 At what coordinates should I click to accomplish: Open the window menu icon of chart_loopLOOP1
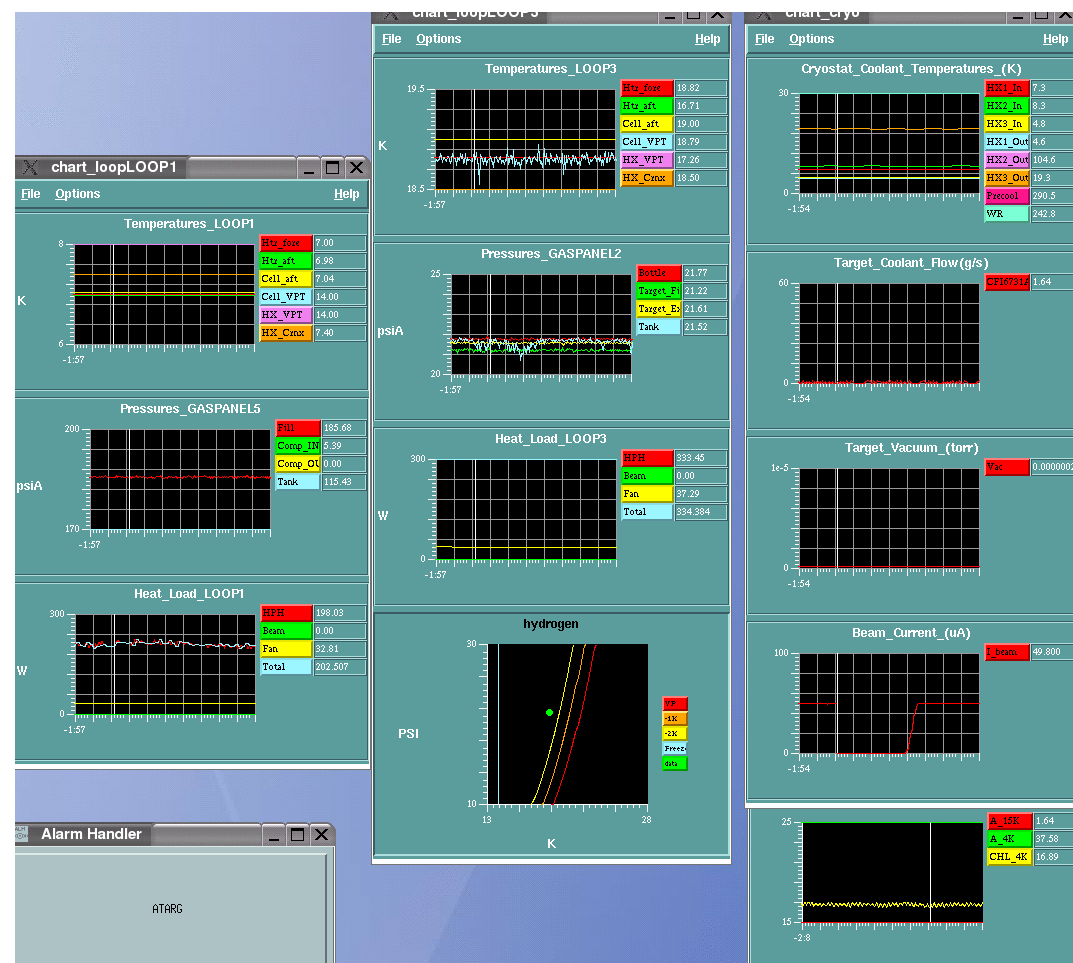coord(30,168)
